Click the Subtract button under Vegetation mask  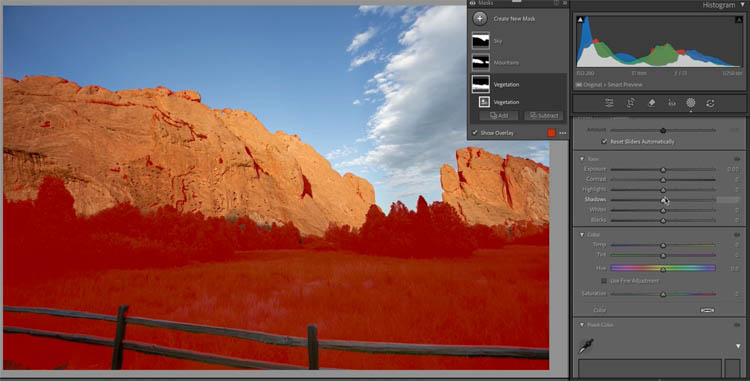[x=544, y=116]
